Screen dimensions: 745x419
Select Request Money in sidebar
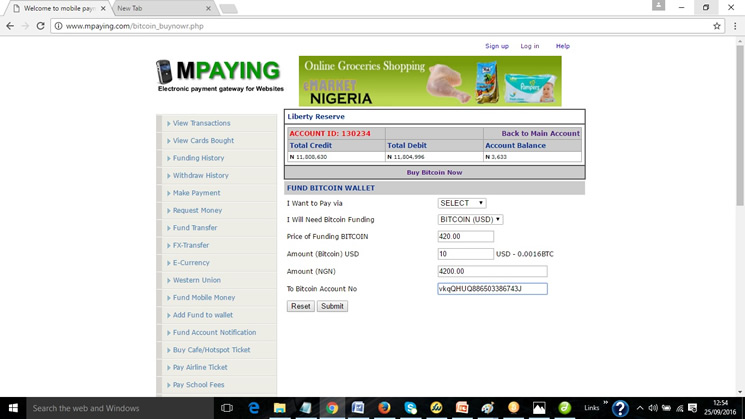(197, 210)
